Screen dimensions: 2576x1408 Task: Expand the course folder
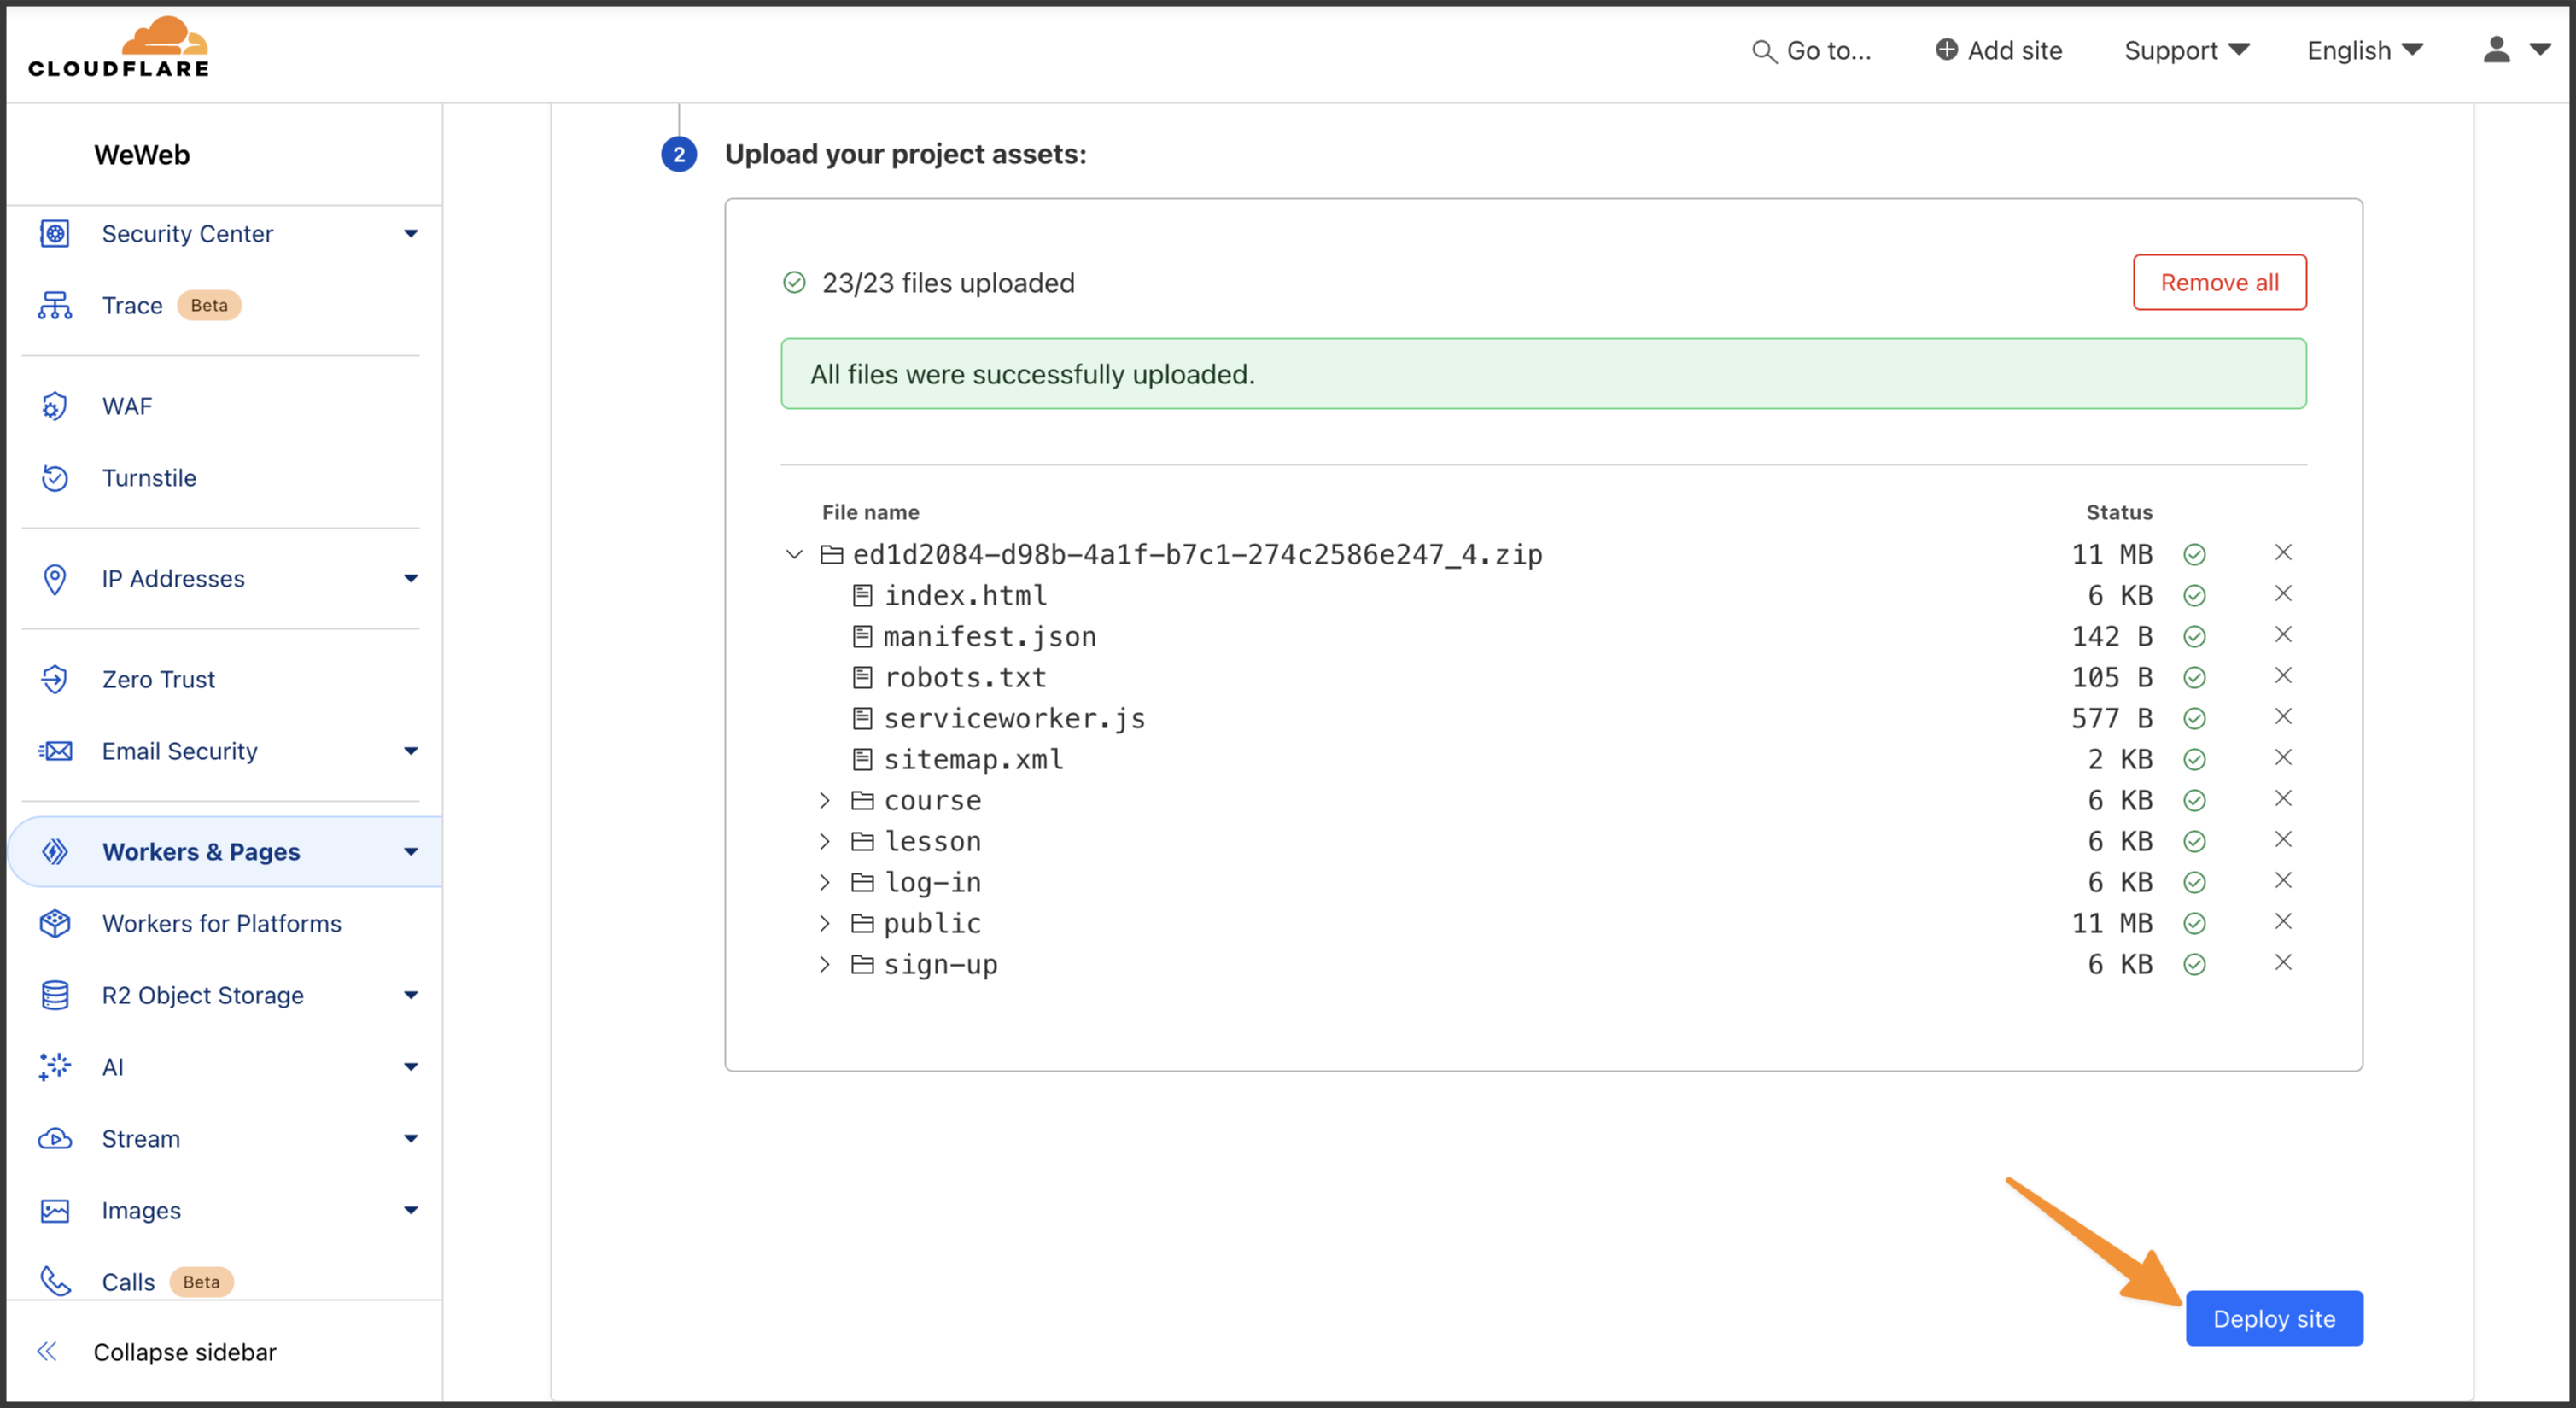[824, 800]
